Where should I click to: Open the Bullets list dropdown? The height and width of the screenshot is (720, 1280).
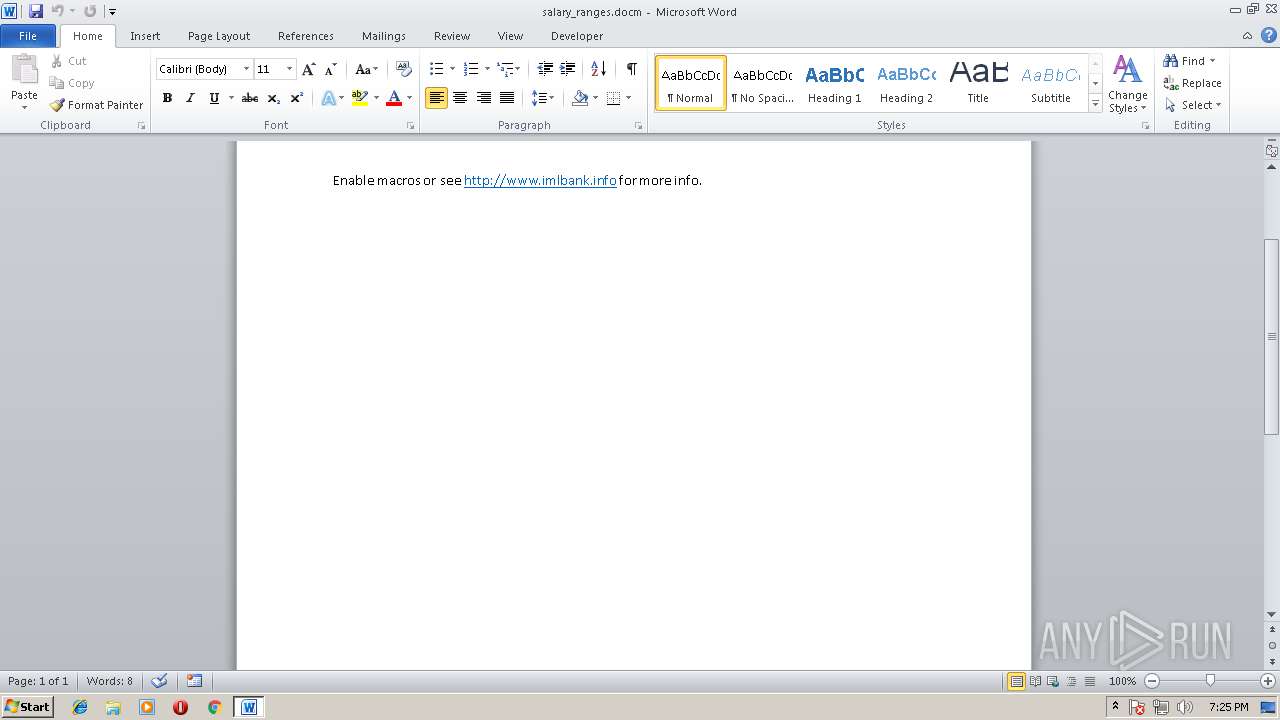[x=452, y=69]
